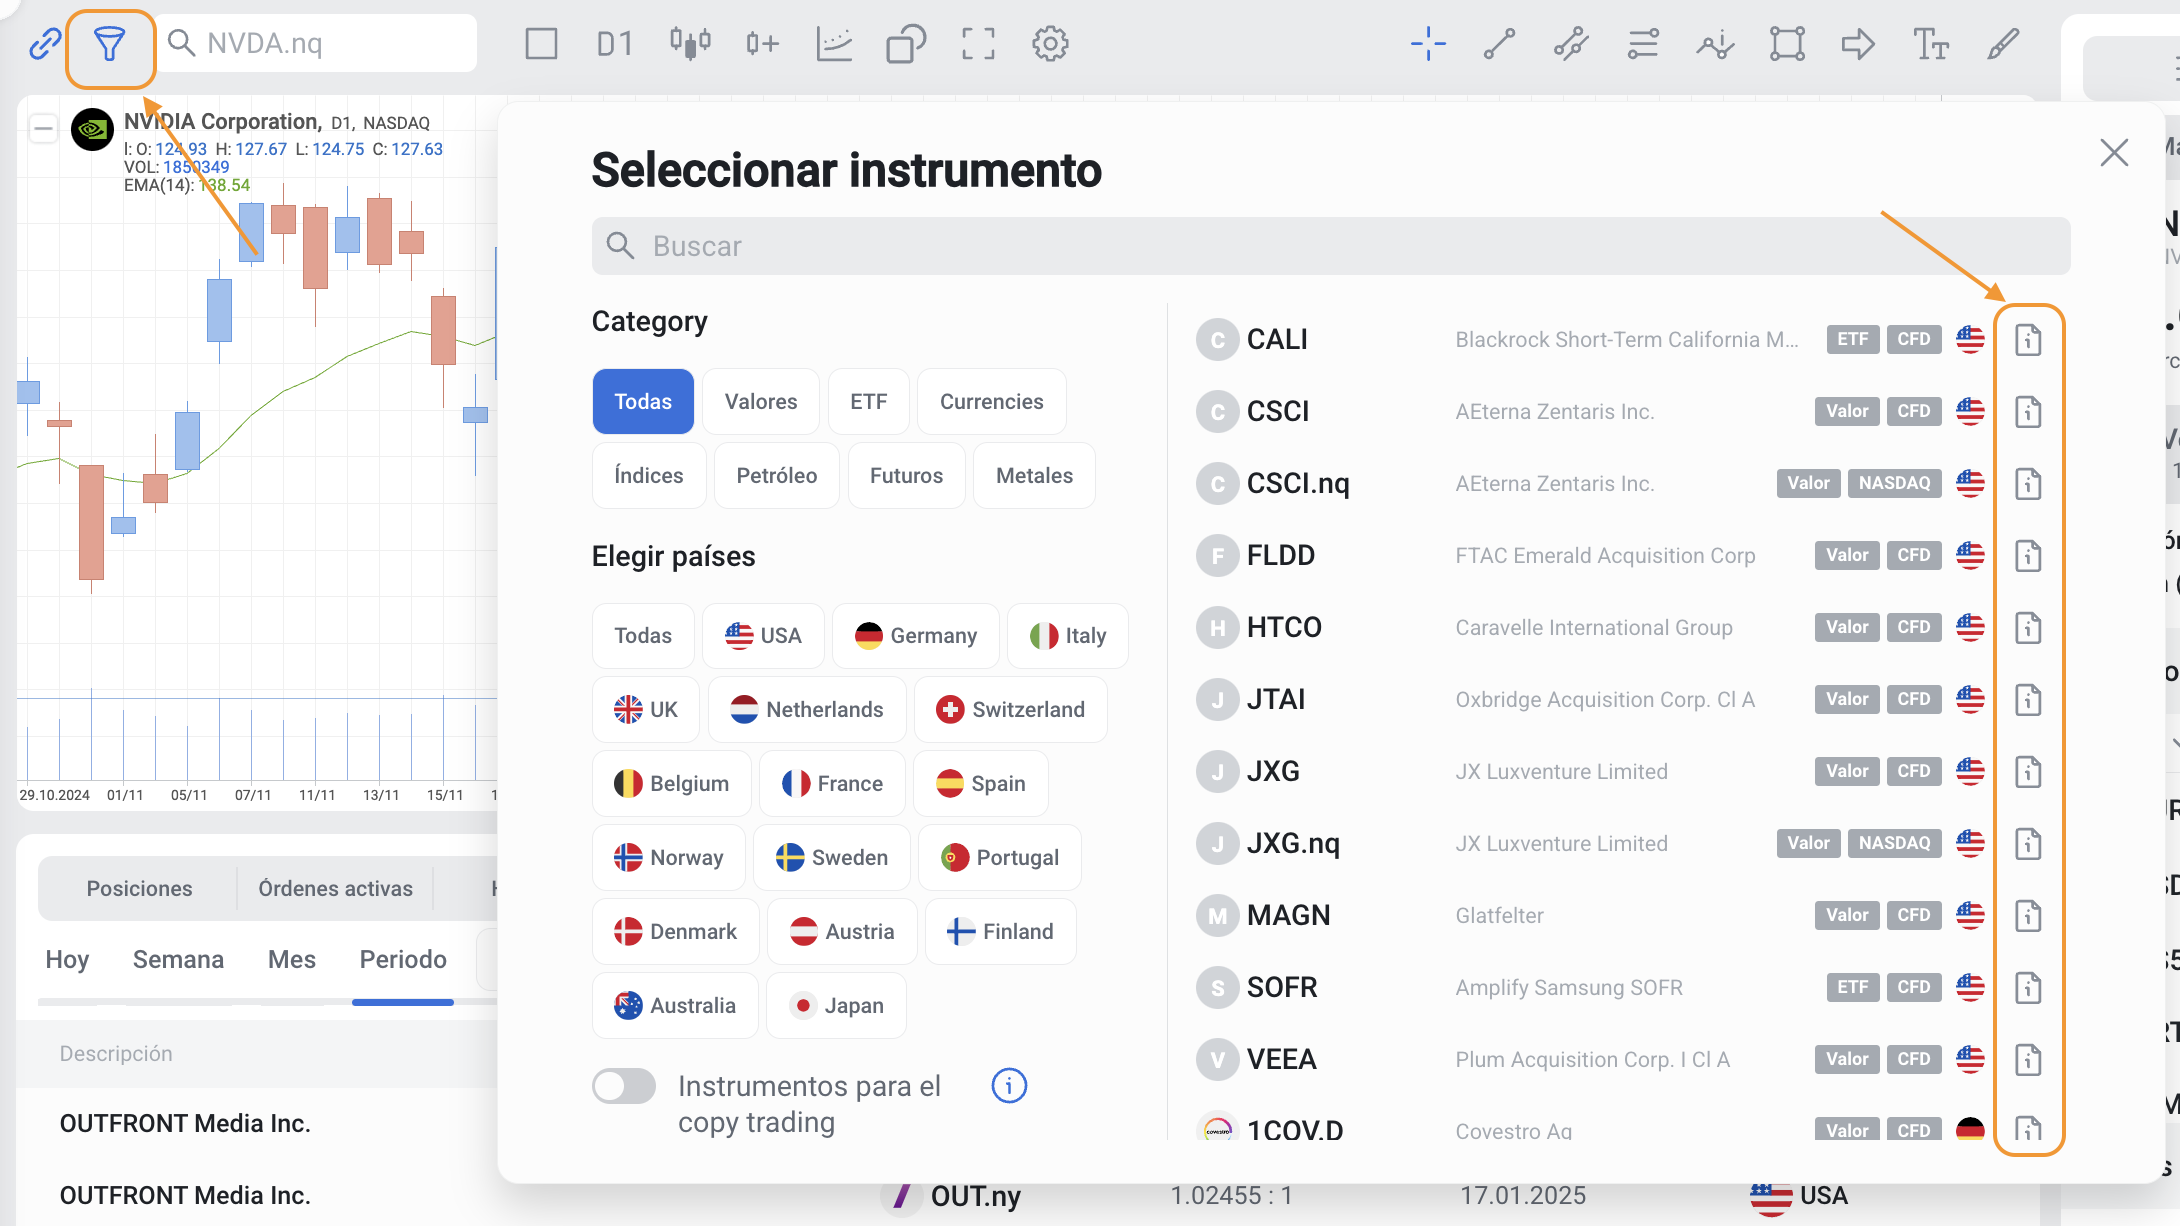The image size is (2180, 1226).
Task: Filter countries by Germany
Action: coord(916,636)
